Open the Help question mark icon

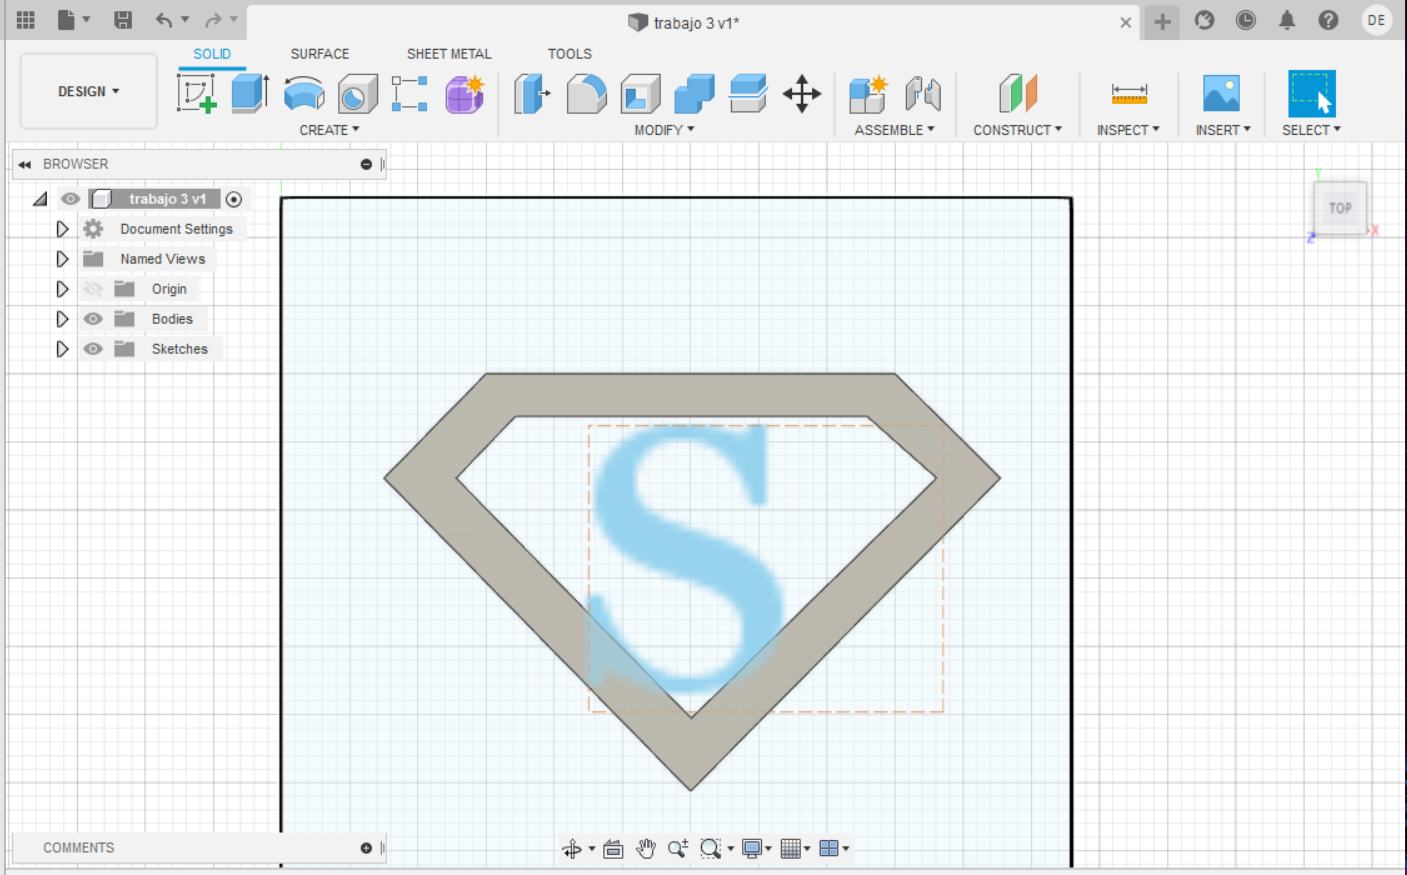(x=1328, y=20)
